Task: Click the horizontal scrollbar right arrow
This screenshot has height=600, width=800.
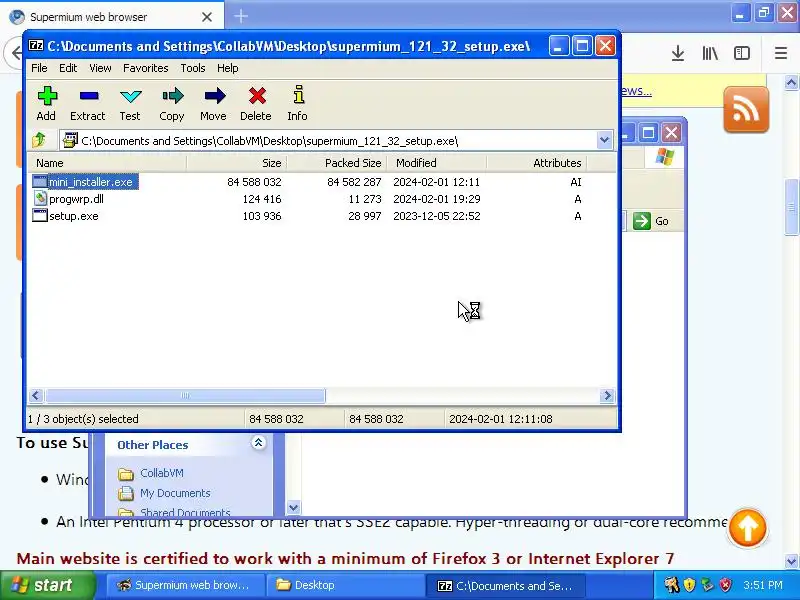Action: (x=607, y=395)
